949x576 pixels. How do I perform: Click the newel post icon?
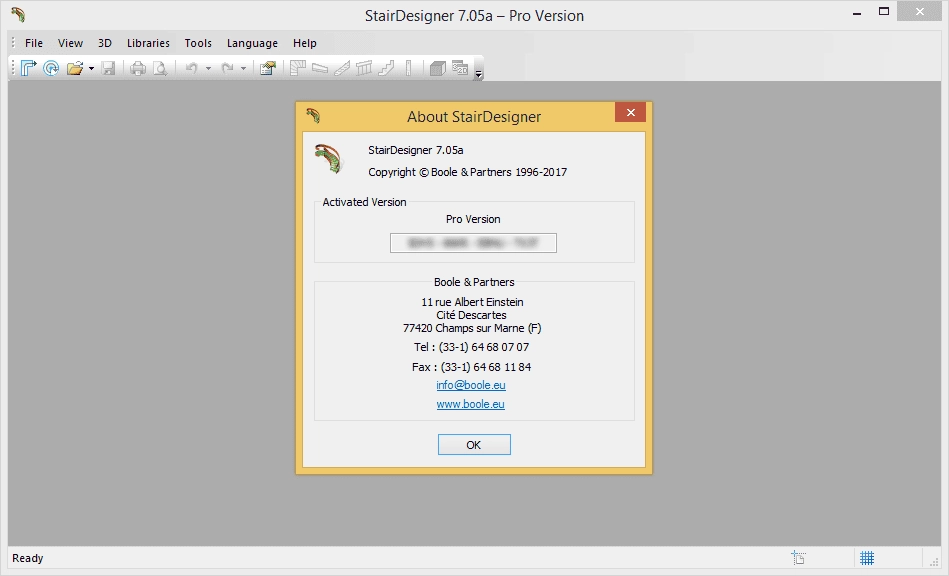pyautogui.click(x=409, y=68)
